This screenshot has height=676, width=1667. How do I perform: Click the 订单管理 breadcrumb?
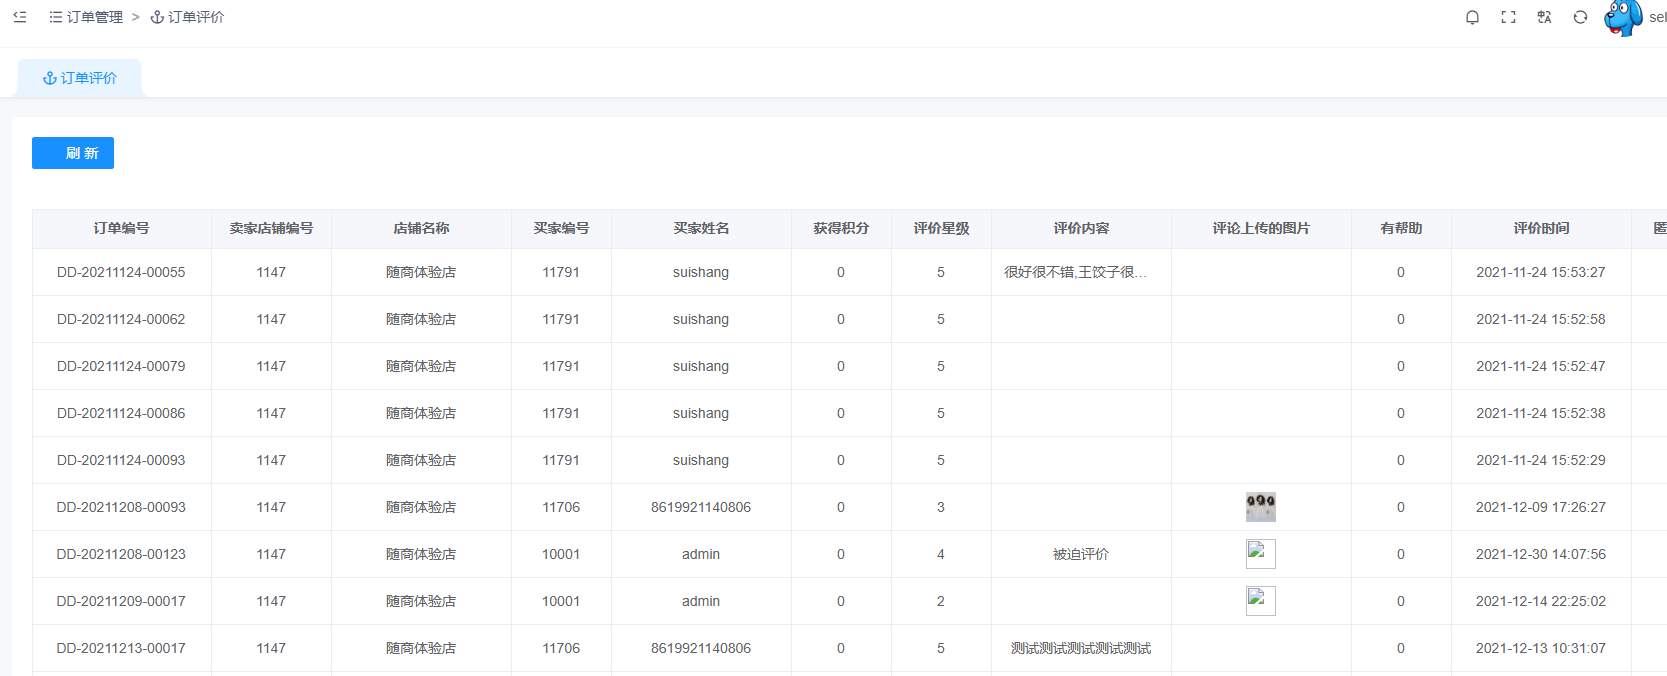pos(95,17)
